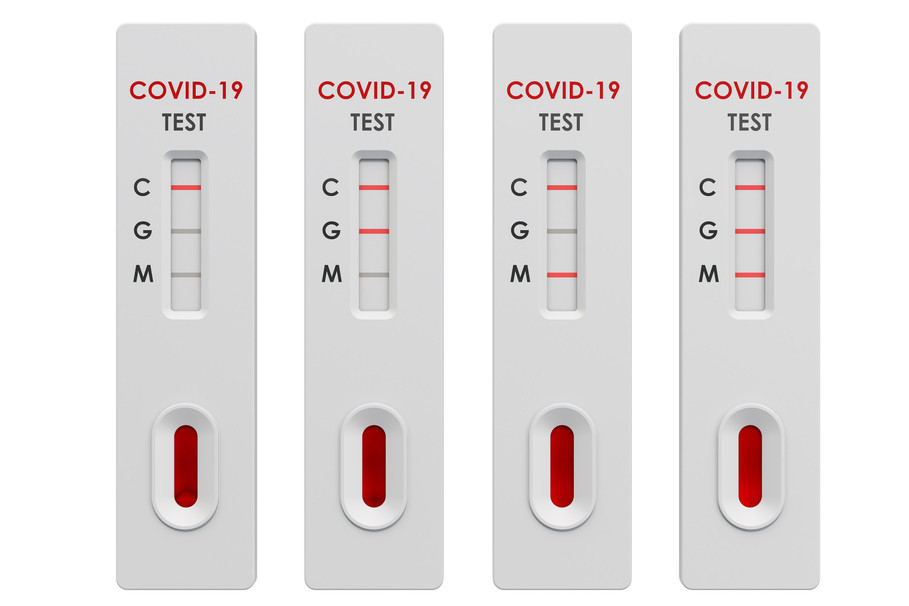Screen dimensions: 909x606
Task: Select the red C line on first cassette
Action: click(186, 187)
